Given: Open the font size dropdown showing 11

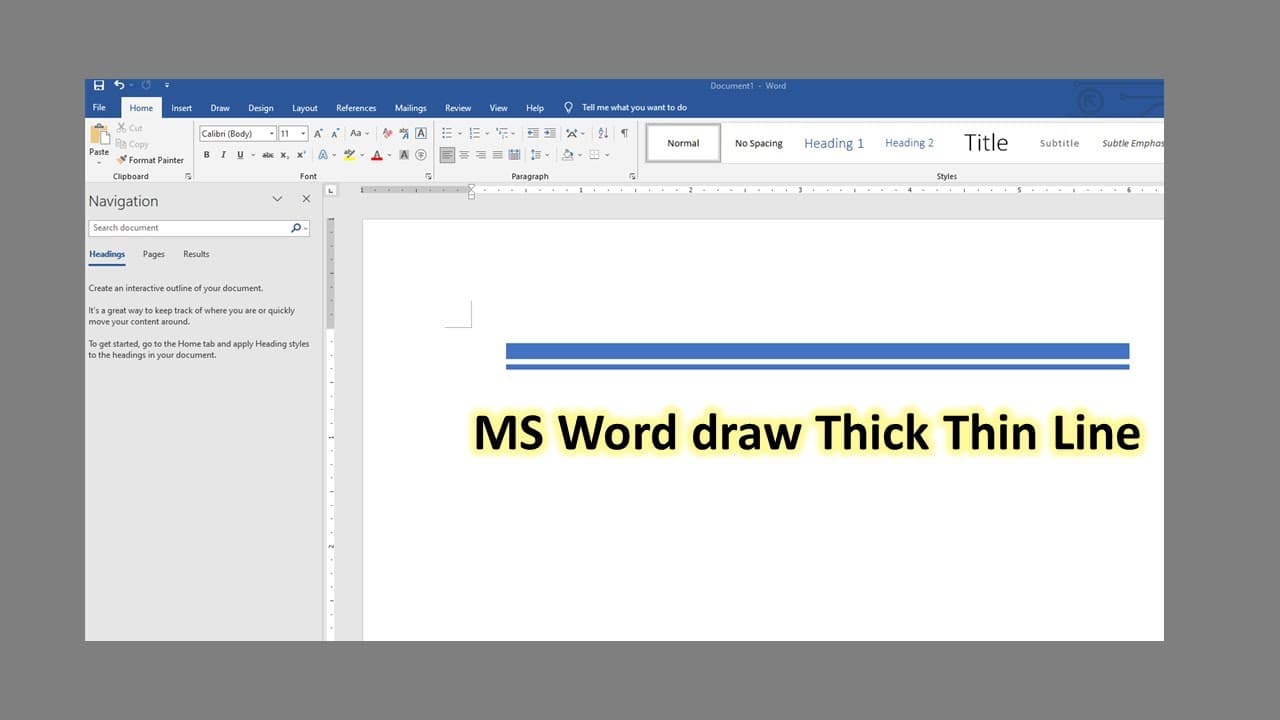Looking at the screenshot, I should click(304, 134).
